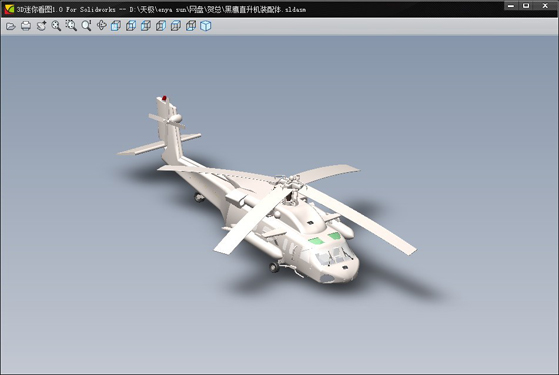Switch to Left view cube icon
The height and width of the screenshot is (375, 559).
pyautogui.click(x=146, y=26)
